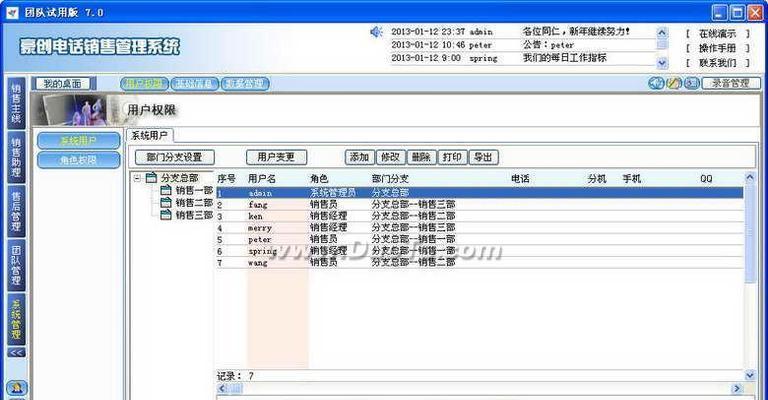Select the fang user row
The width and height of the screenshot is (768, 400).
pos(480,205)
